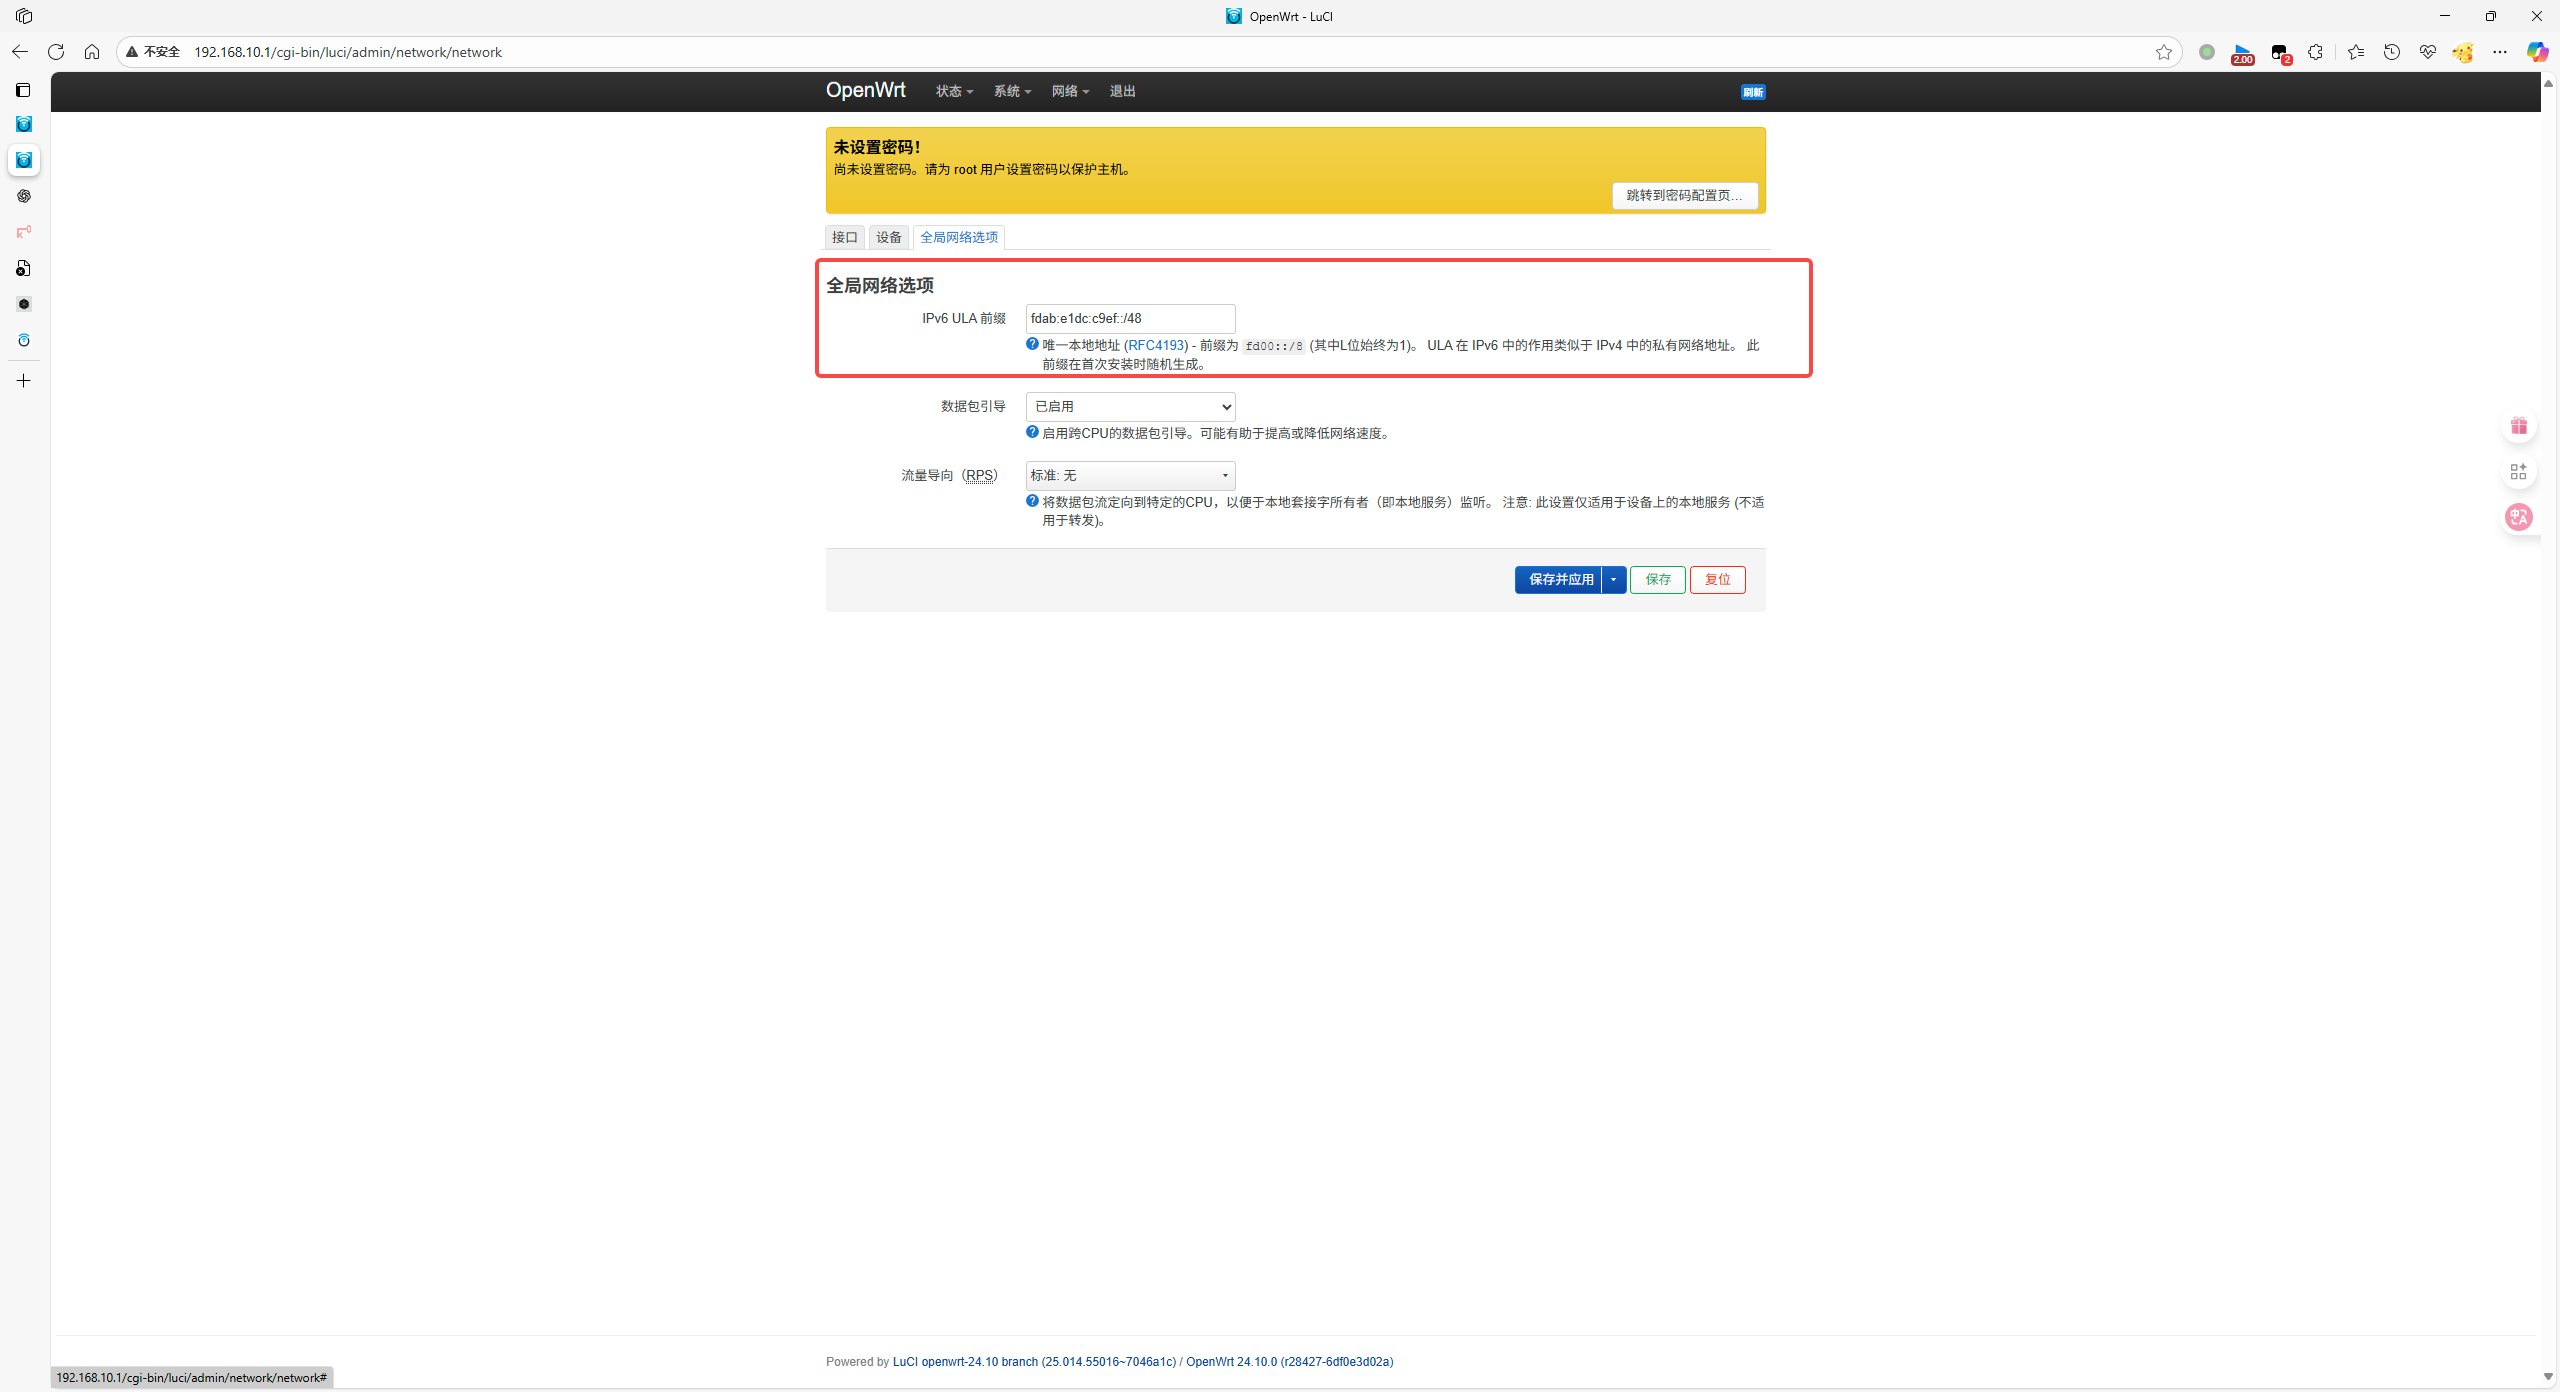Open Settings and more ellipsis menu
The height and width of the screenshot is (1392, 2560).
pyautogui.click(x=2500, y=52)
